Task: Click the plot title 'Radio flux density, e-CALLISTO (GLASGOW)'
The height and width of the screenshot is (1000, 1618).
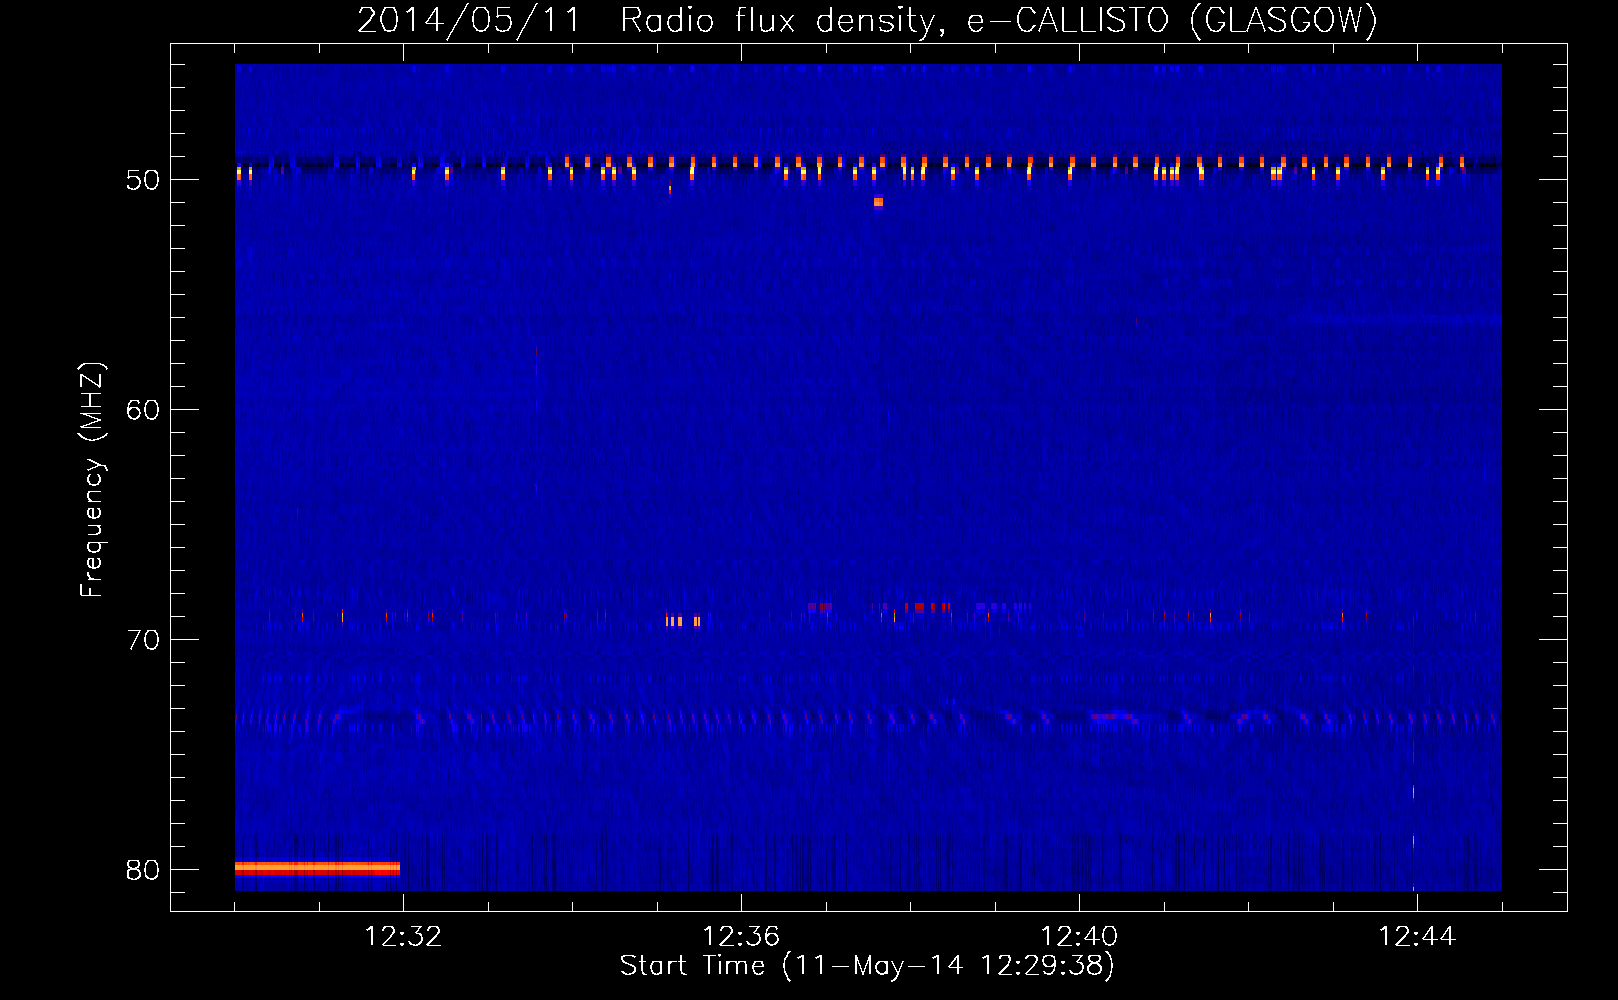Action: click(x=998, y=21)
